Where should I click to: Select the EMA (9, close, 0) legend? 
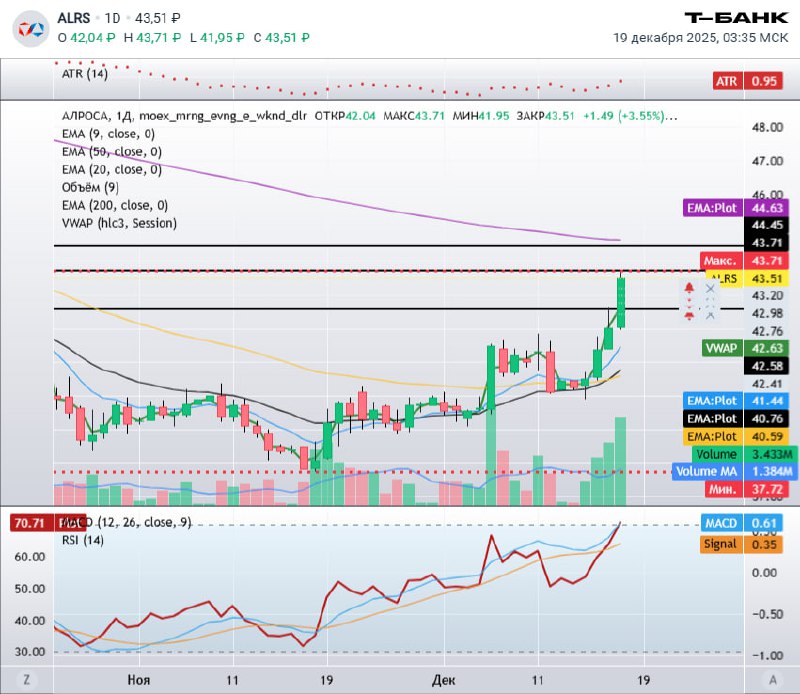pos(108,134)
